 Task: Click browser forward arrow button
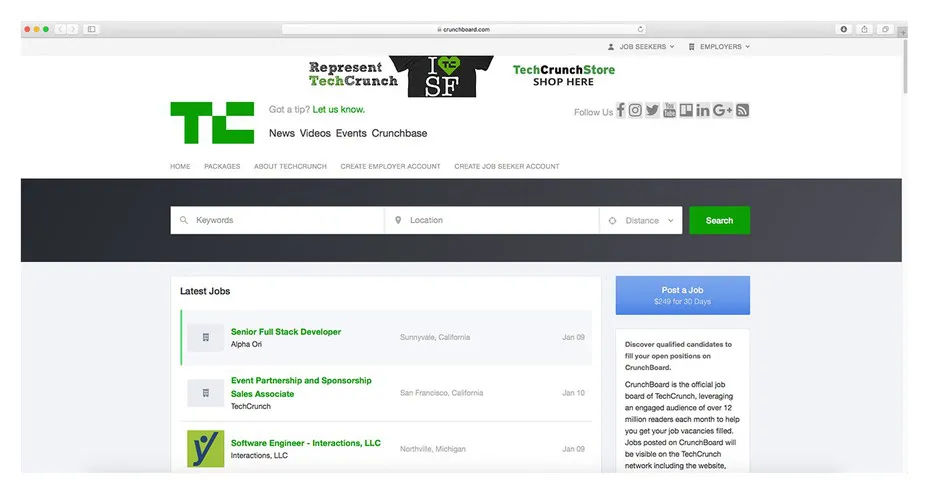[x=72, y=29]
